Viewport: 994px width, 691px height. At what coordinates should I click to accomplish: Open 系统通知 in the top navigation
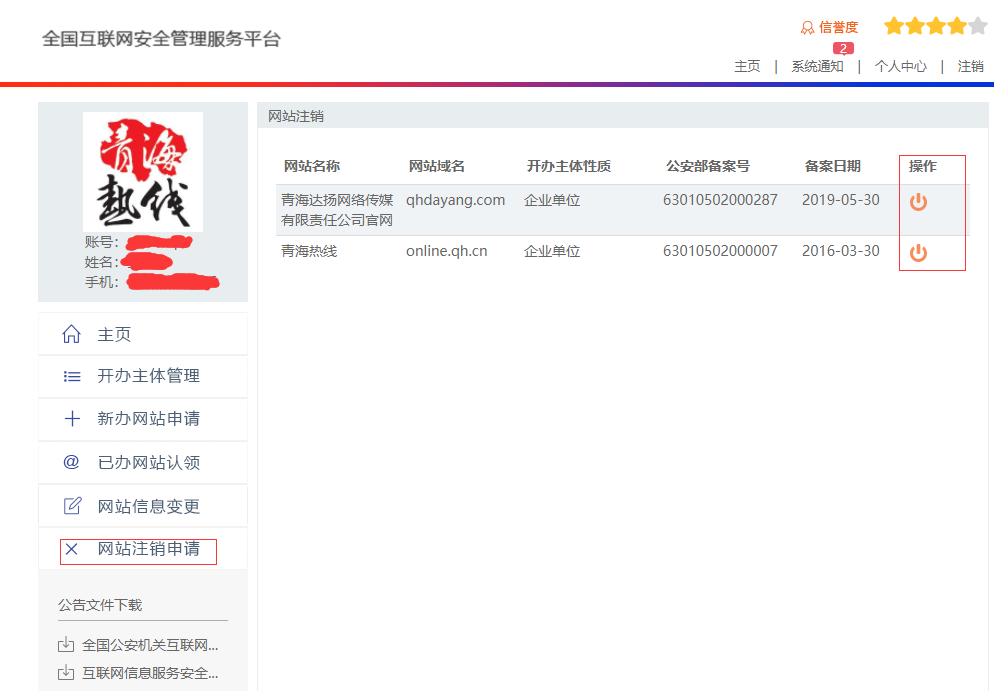(817, 66)
